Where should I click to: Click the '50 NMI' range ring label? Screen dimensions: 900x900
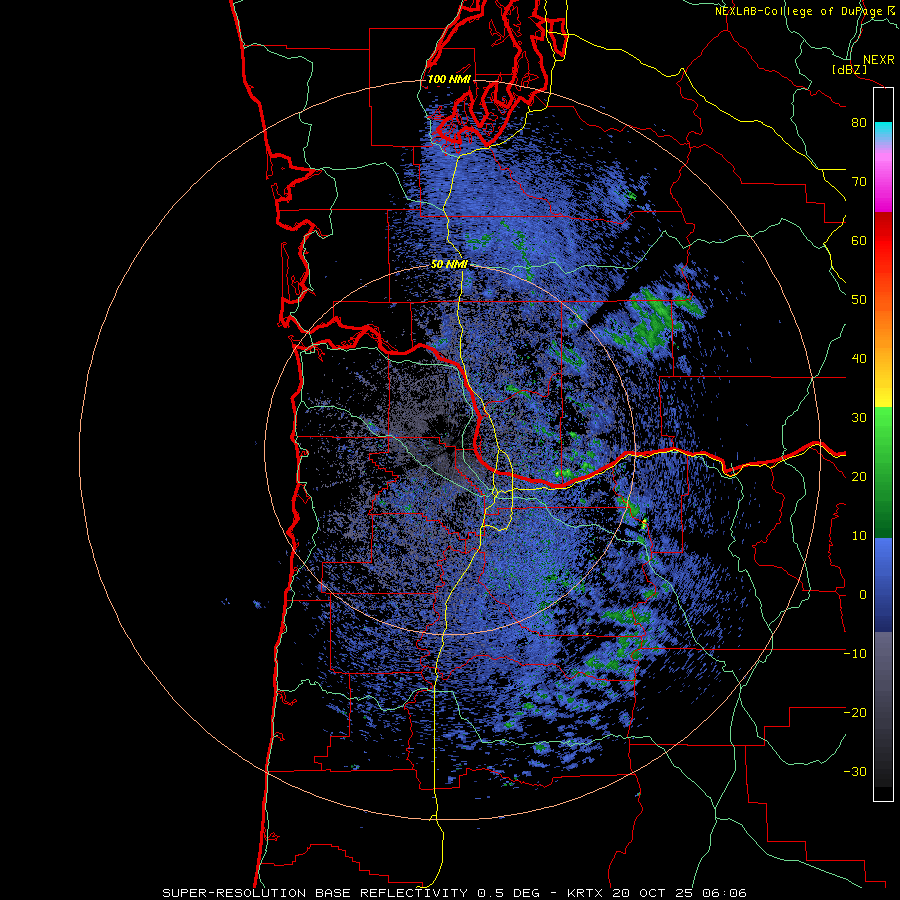[x=449, y=265]
